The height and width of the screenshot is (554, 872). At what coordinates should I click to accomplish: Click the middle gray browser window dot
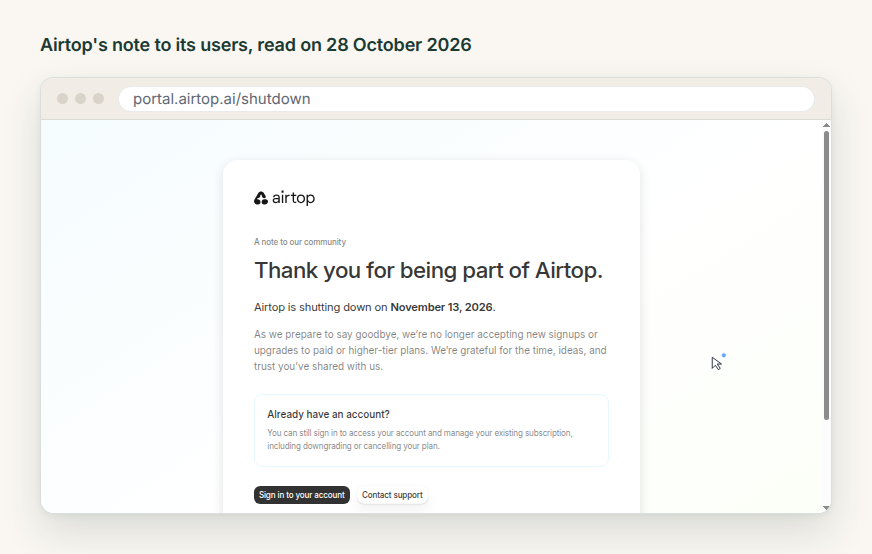[x=81, y=98]
